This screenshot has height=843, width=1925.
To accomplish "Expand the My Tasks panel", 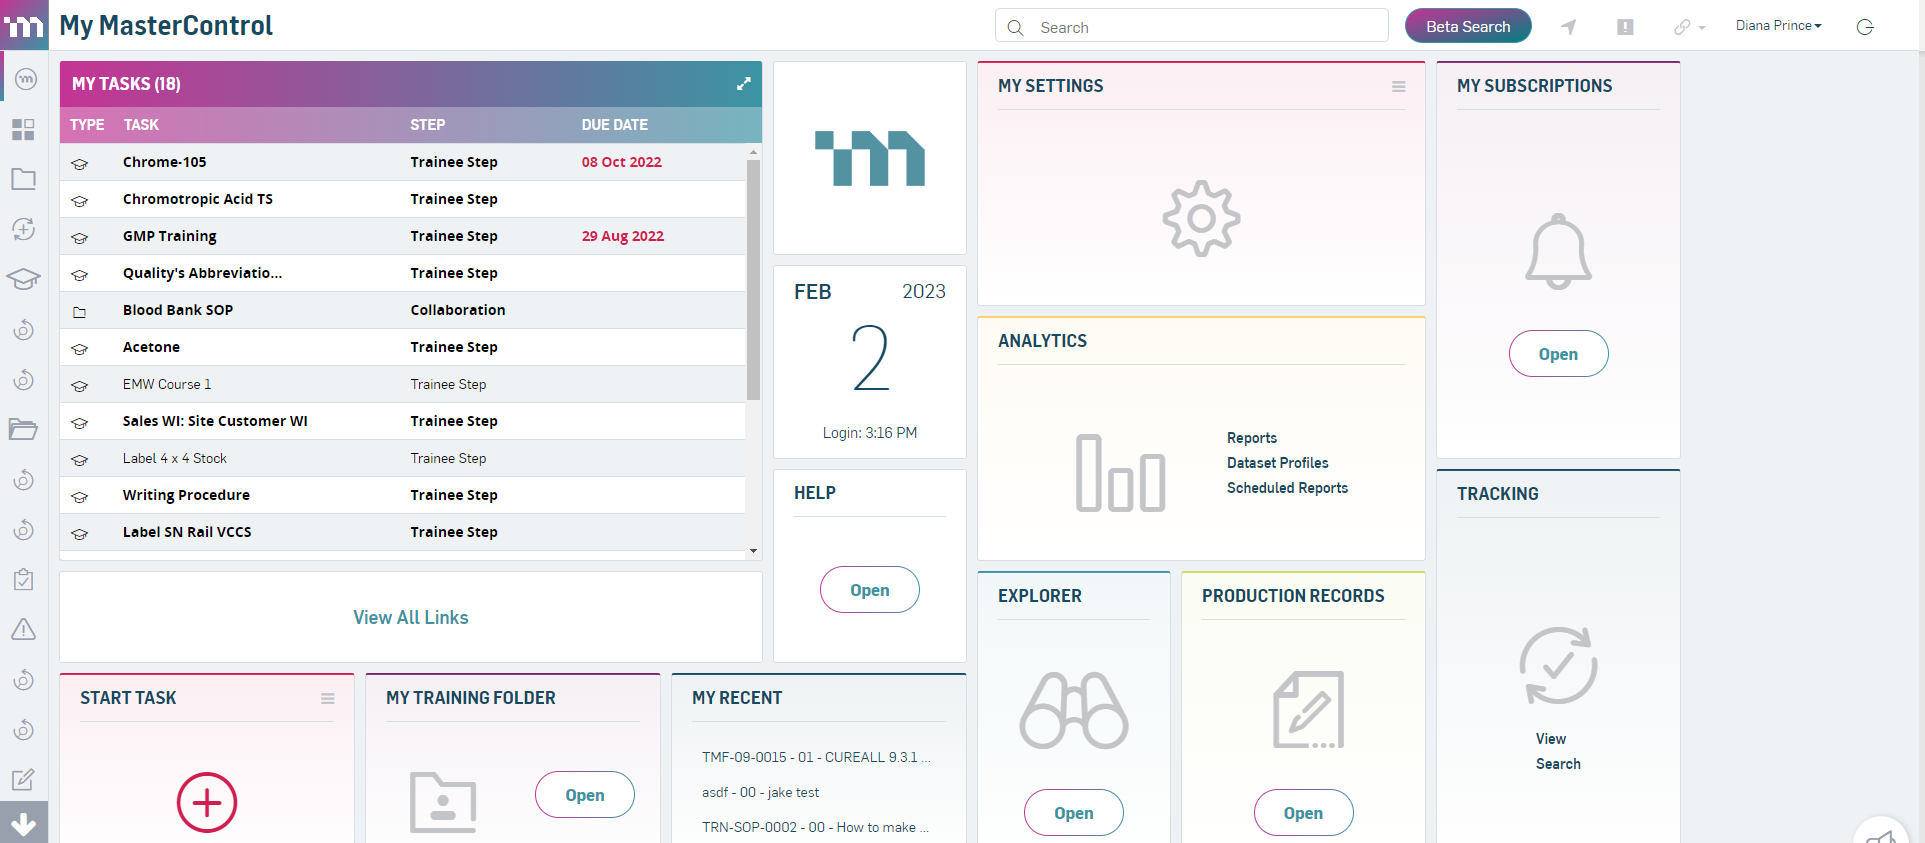I will pyautogui.click(x=744, y=84).
